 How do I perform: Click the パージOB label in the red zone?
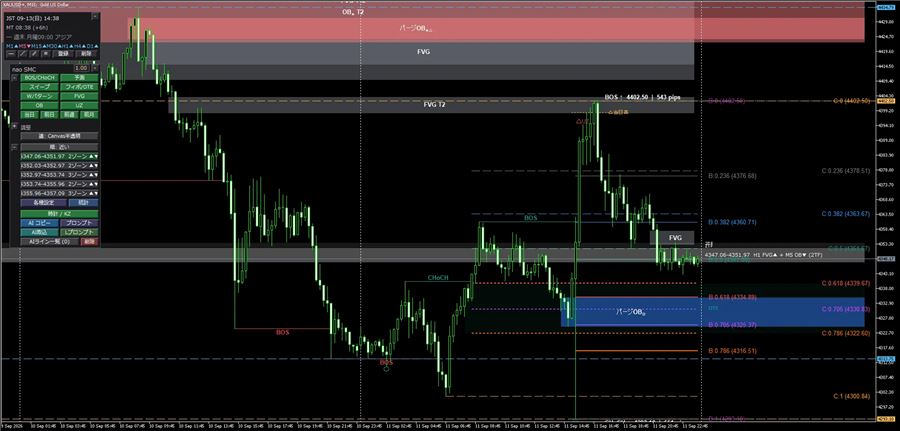416,28
